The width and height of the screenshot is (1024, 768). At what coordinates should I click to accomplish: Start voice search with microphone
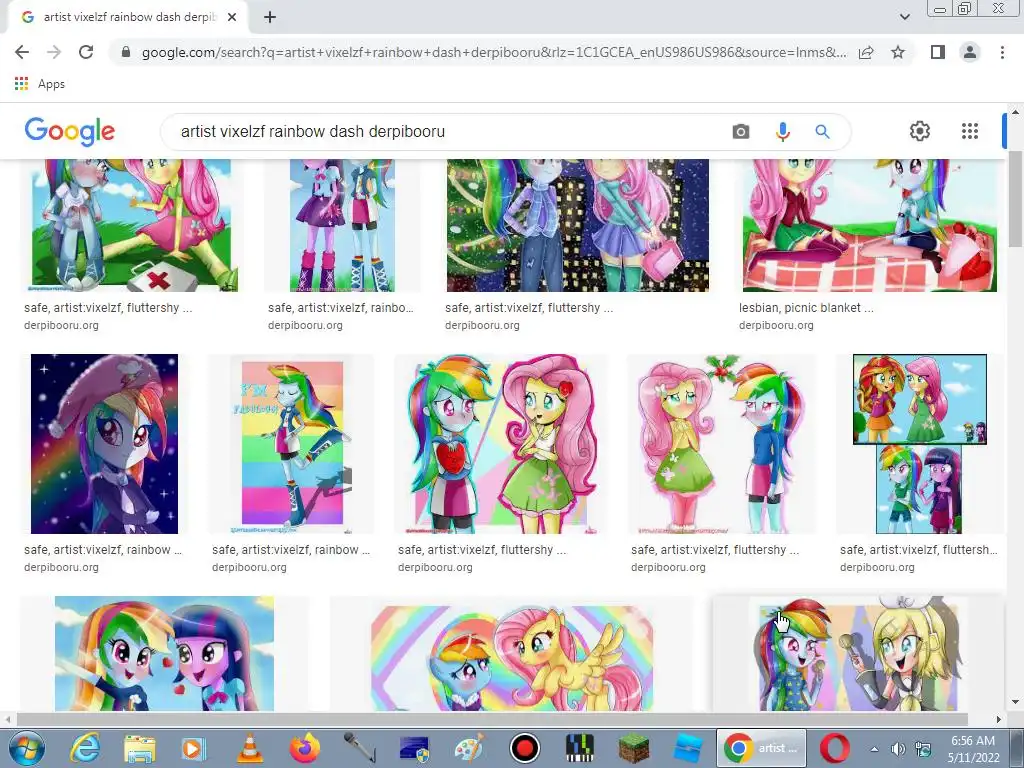click(x=782, y=132)
